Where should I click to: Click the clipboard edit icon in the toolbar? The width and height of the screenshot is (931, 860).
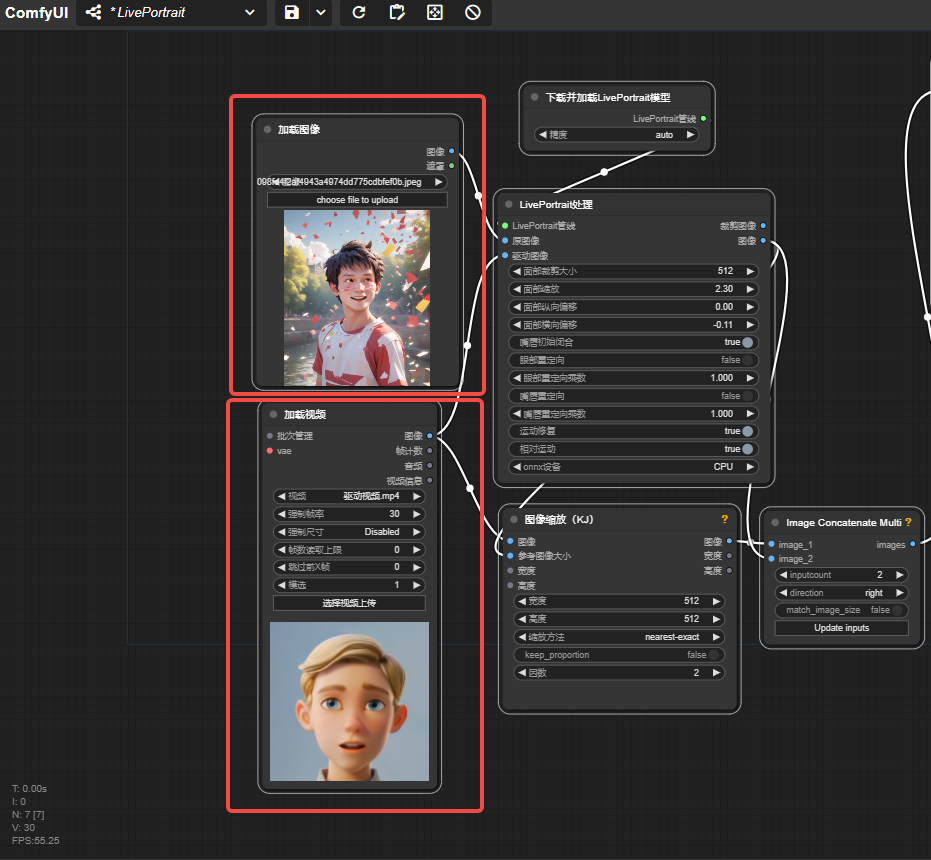pyautogui.click(x=397, y=12)
